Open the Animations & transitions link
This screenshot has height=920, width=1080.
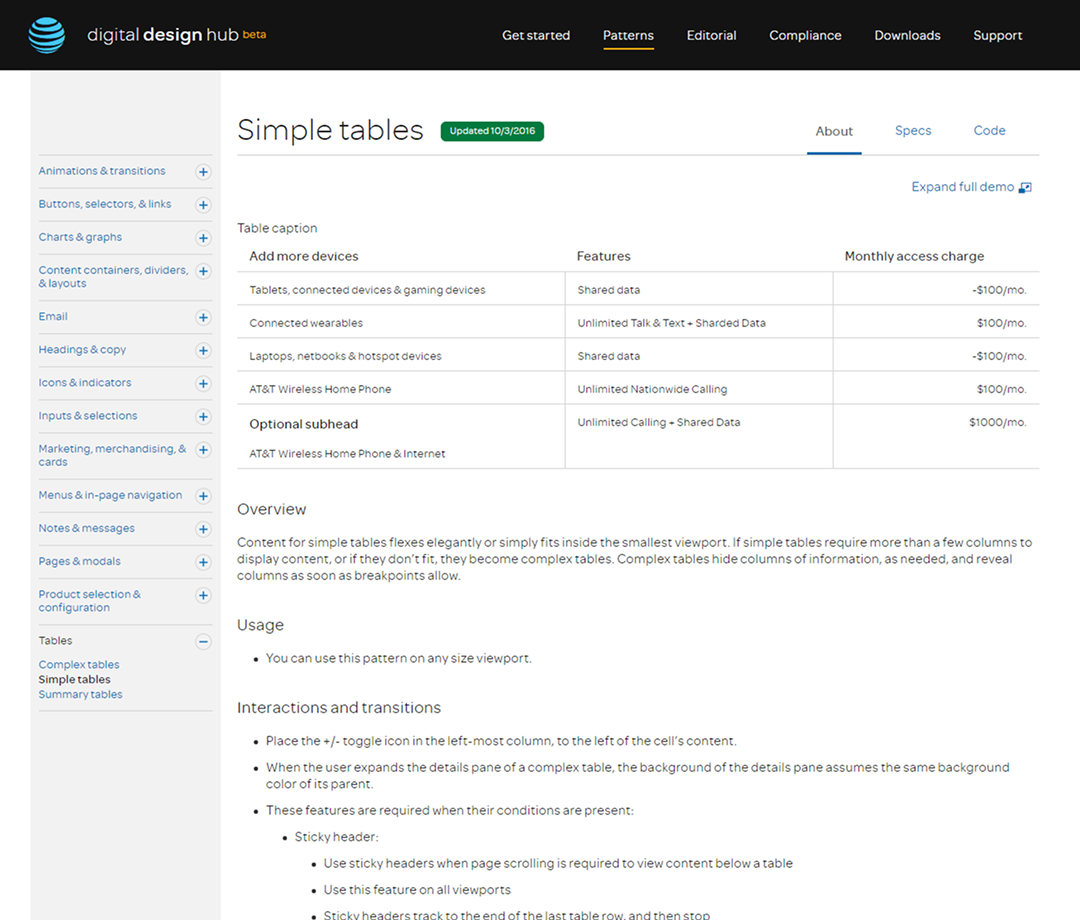[x=102, y=171]
